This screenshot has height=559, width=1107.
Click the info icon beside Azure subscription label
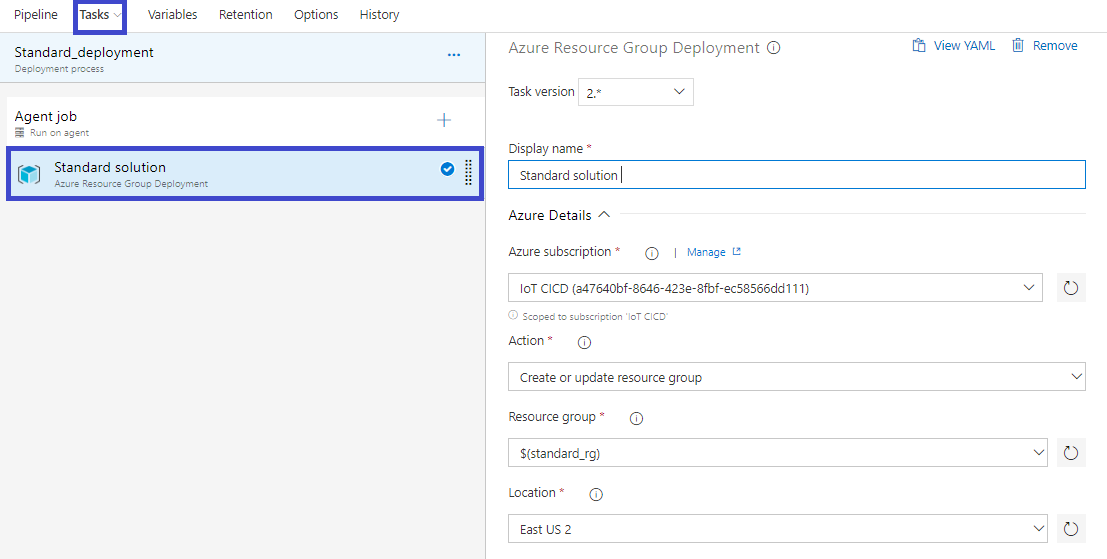(652, 253)
